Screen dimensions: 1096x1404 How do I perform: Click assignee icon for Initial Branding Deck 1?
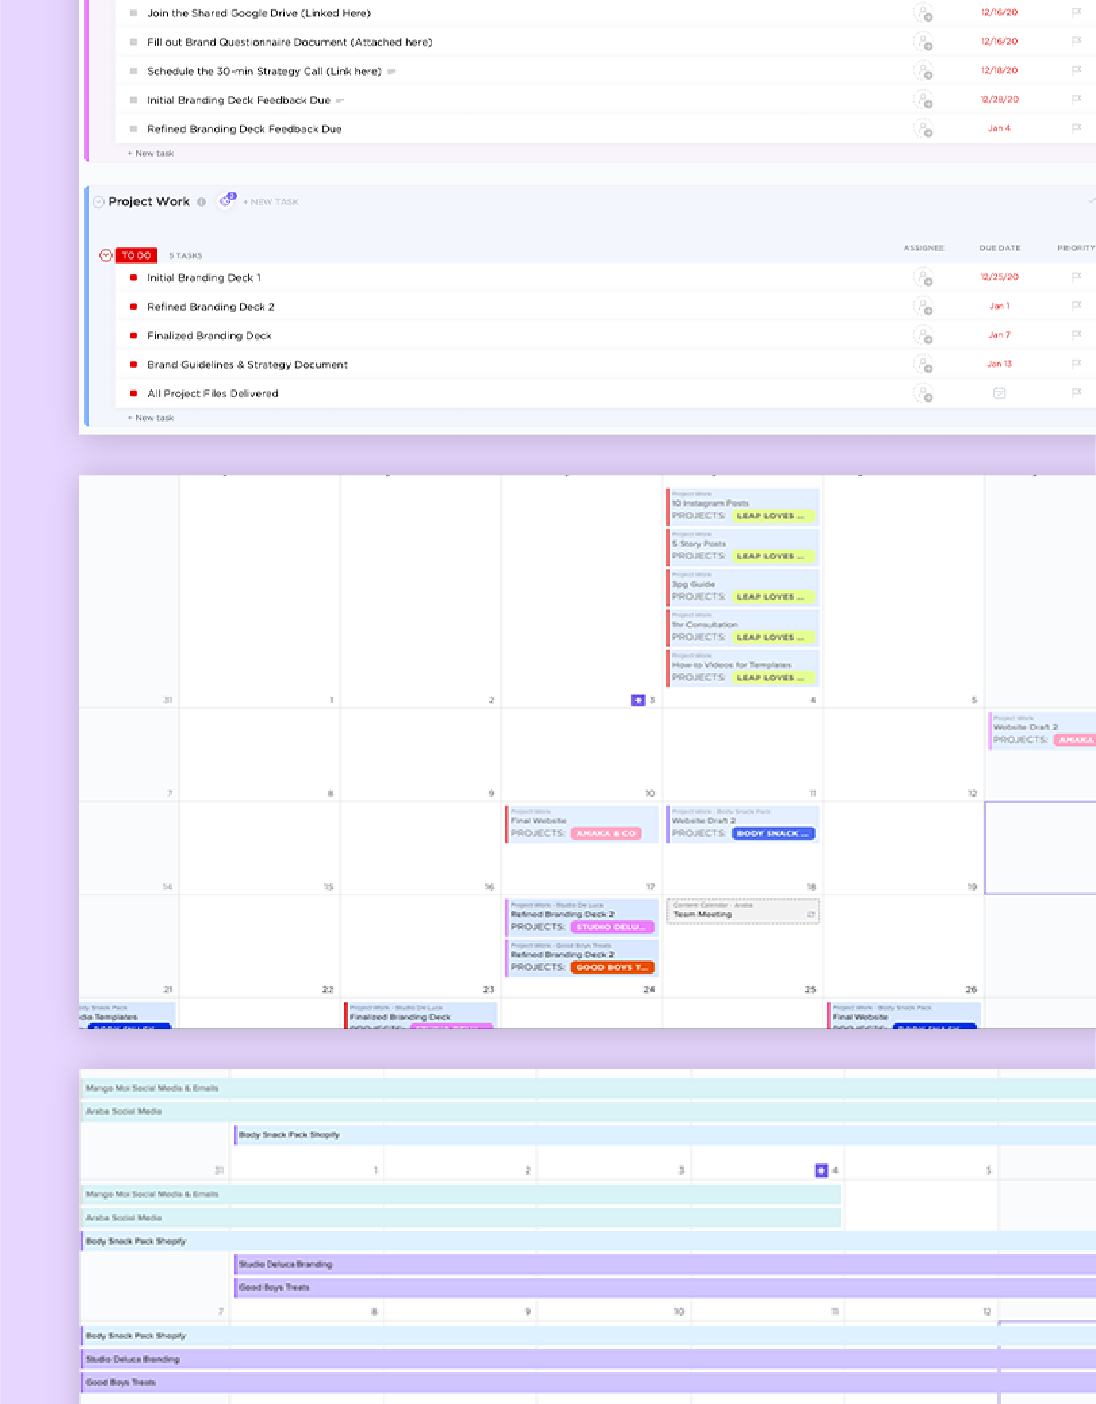(923, 278)
